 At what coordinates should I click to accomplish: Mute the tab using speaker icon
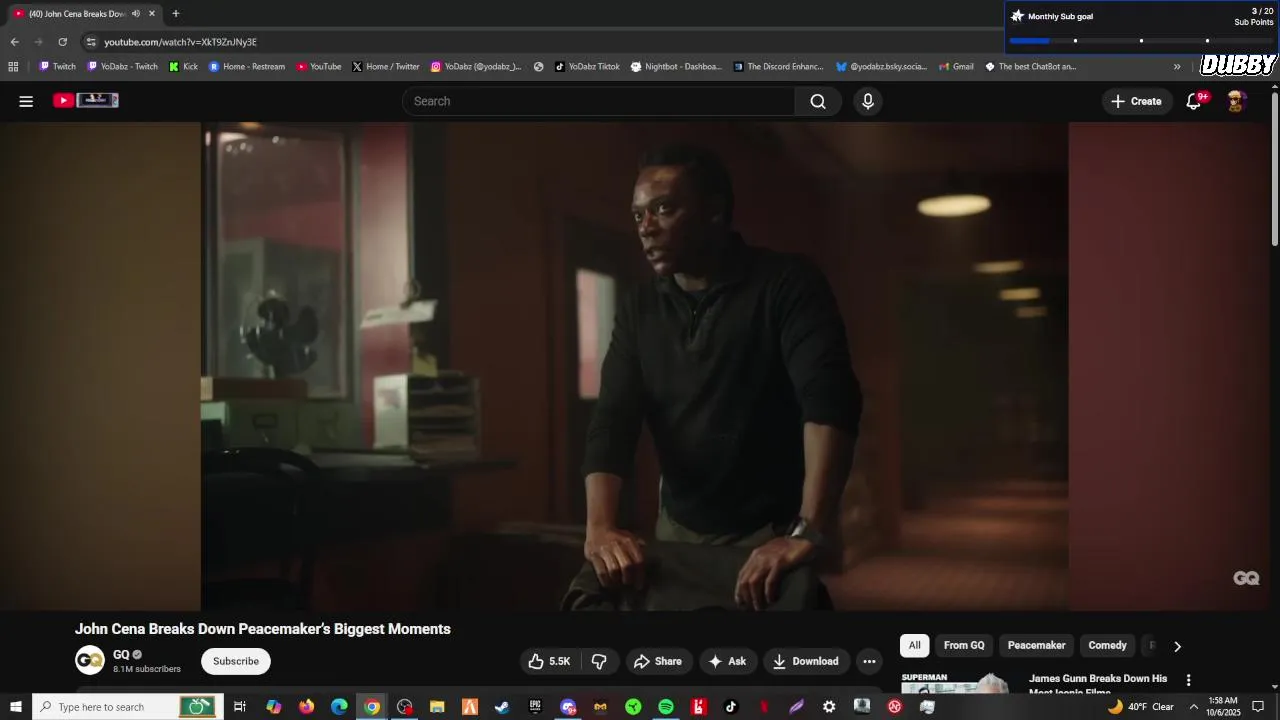click(136, 14)
